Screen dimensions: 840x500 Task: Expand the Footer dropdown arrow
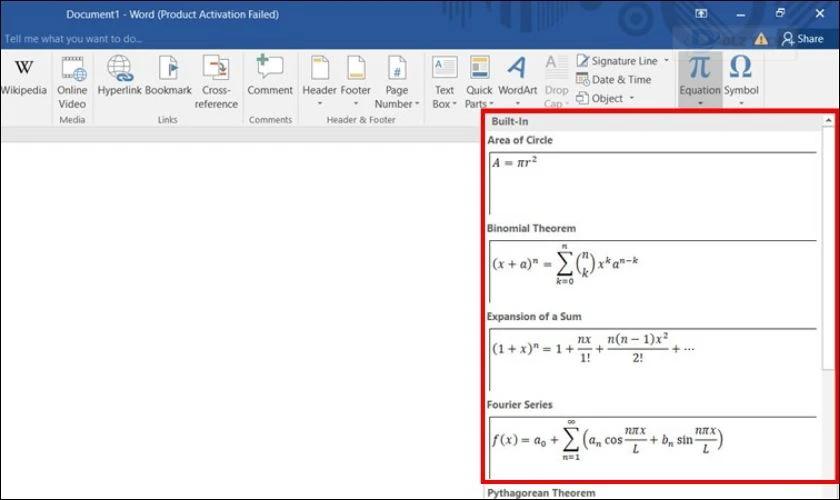pyautogui.click(x=356, y=103)
